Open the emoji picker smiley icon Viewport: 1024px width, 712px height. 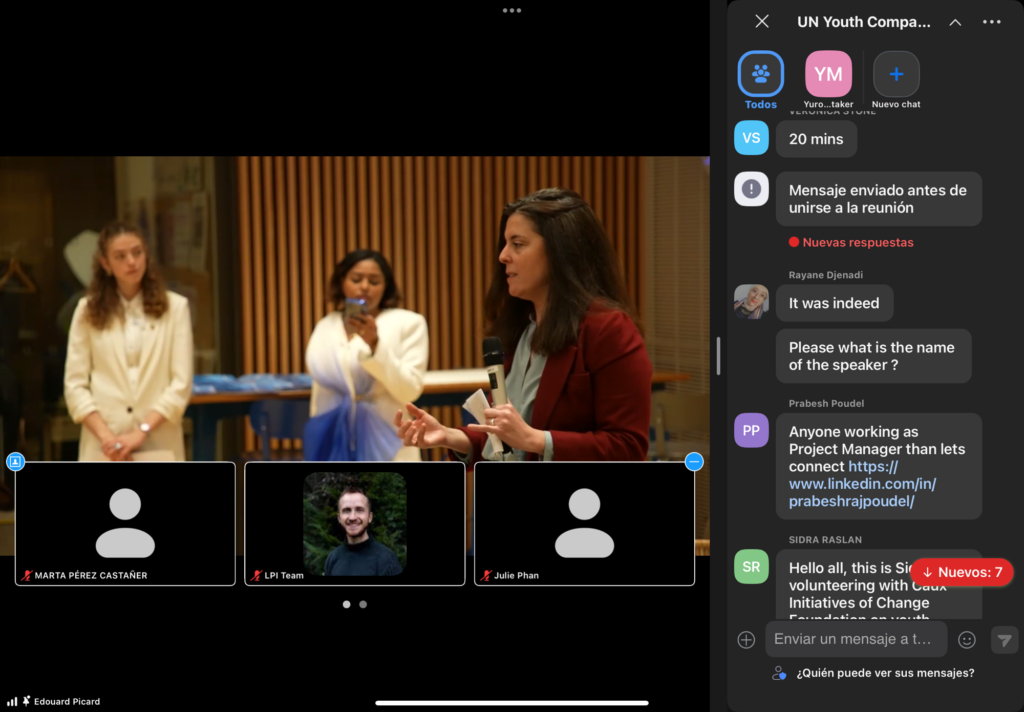967,640
